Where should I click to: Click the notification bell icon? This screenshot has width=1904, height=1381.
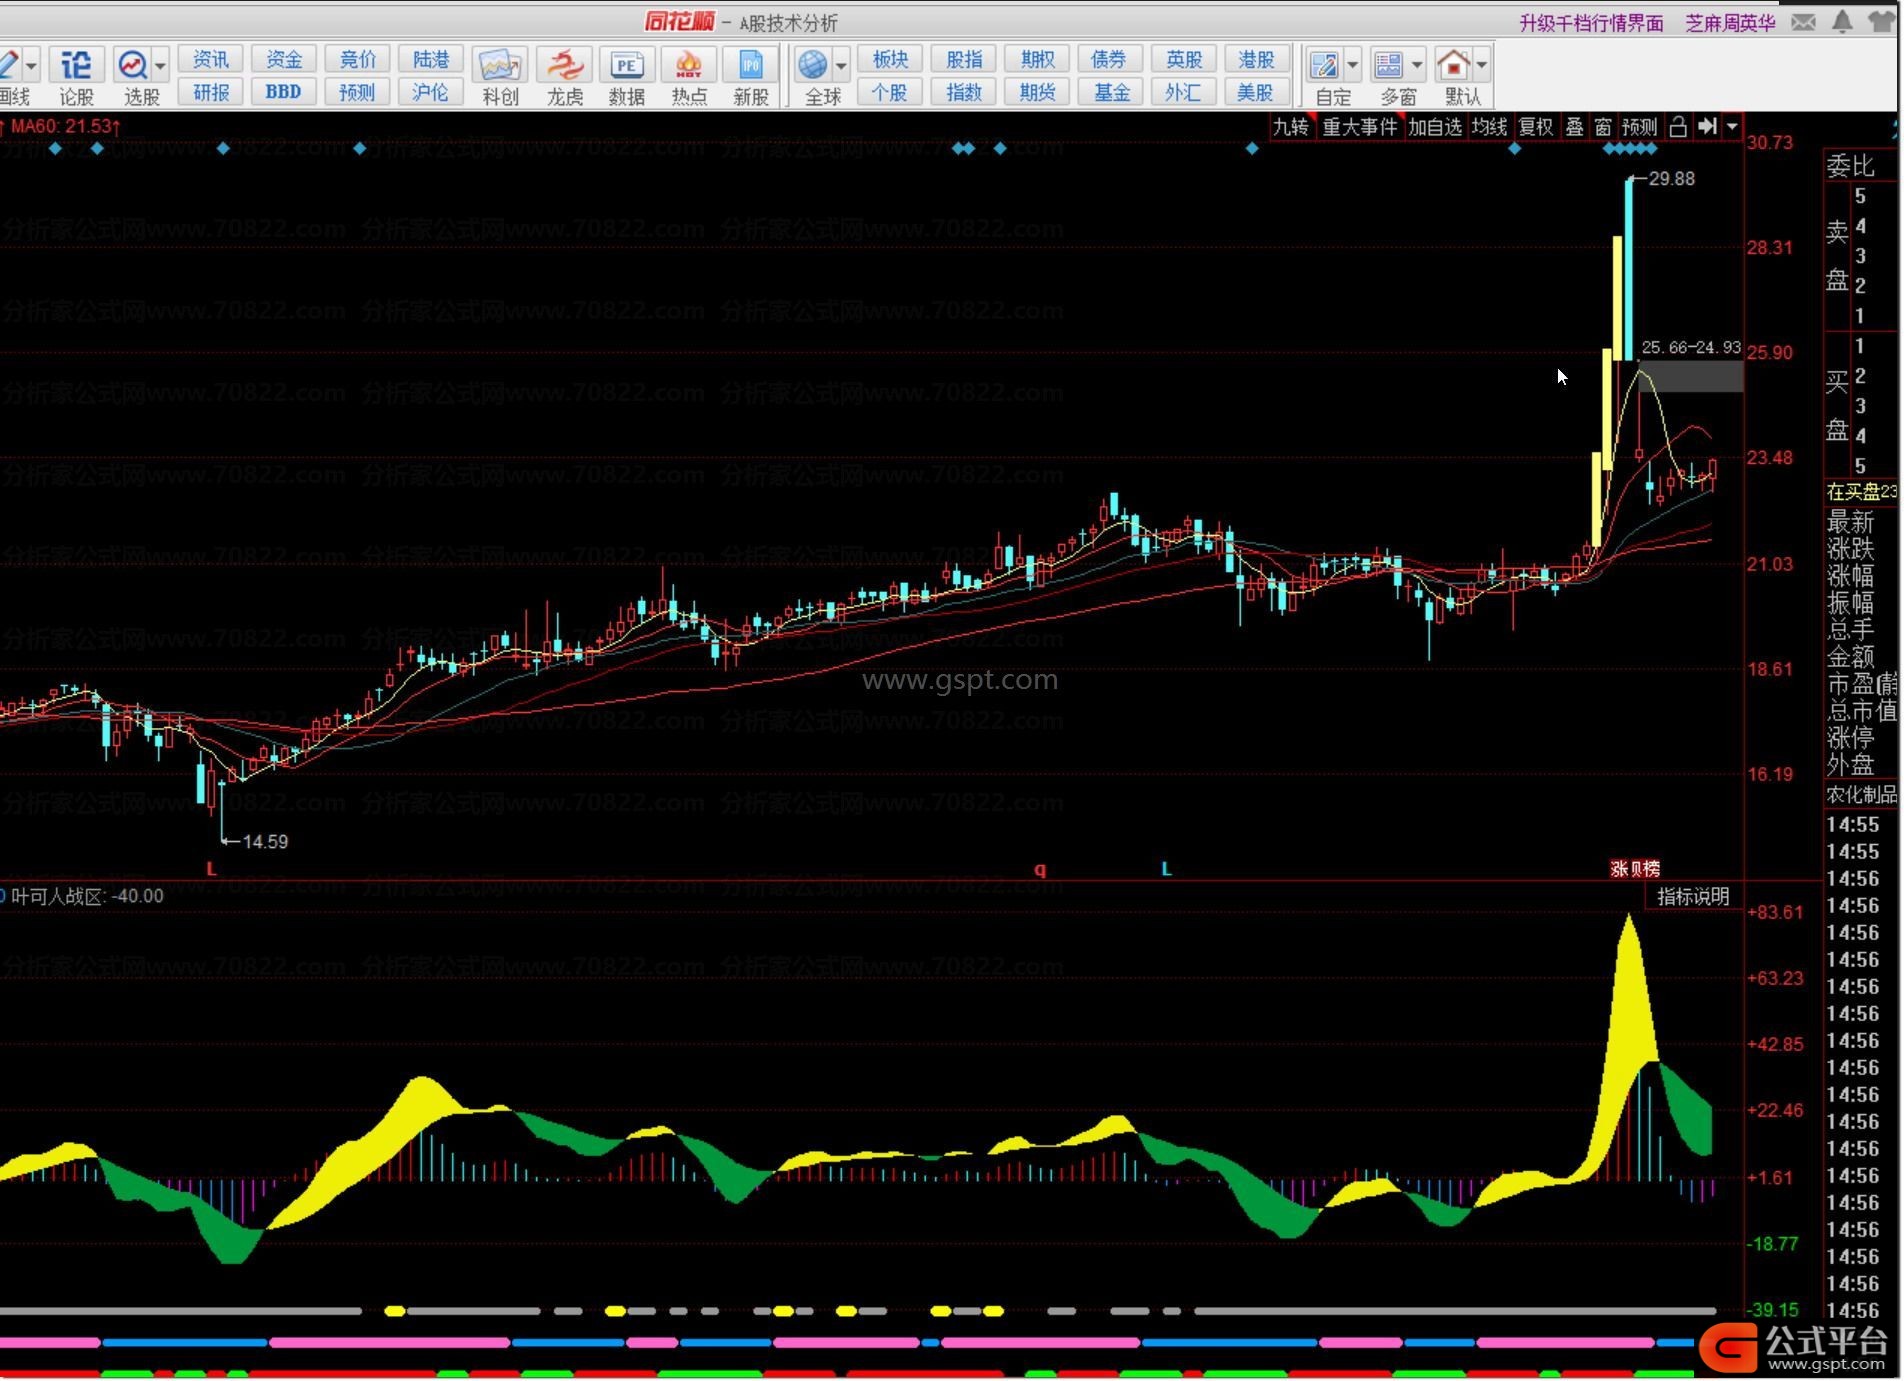pyautogui.click(x=1841, y=22)
